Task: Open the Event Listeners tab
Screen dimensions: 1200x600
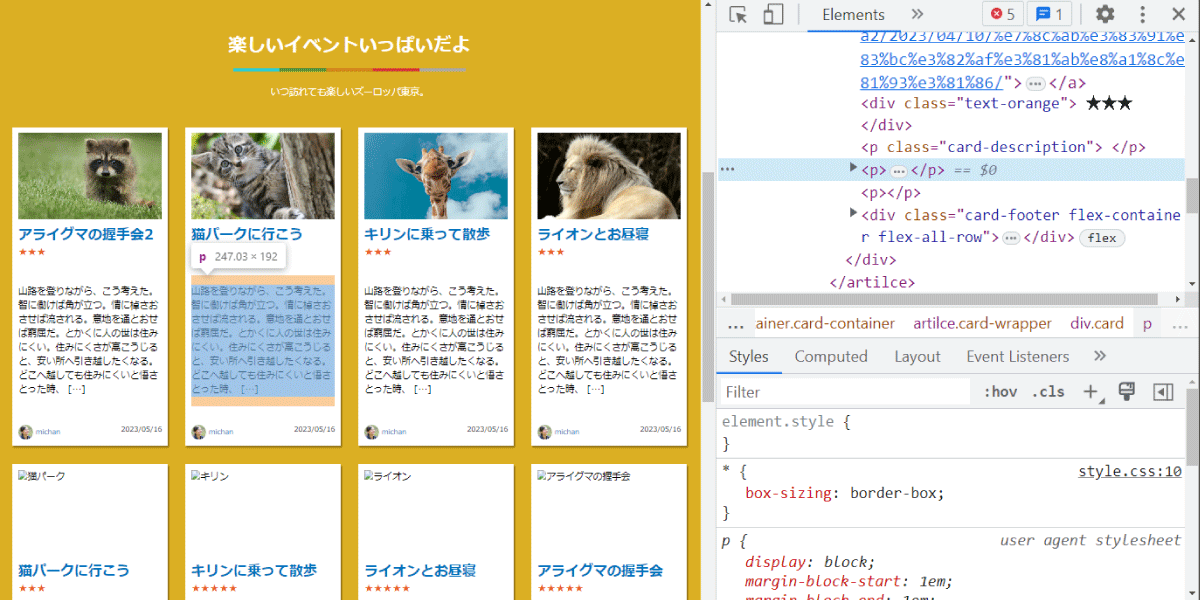Action: point(1017,357)
